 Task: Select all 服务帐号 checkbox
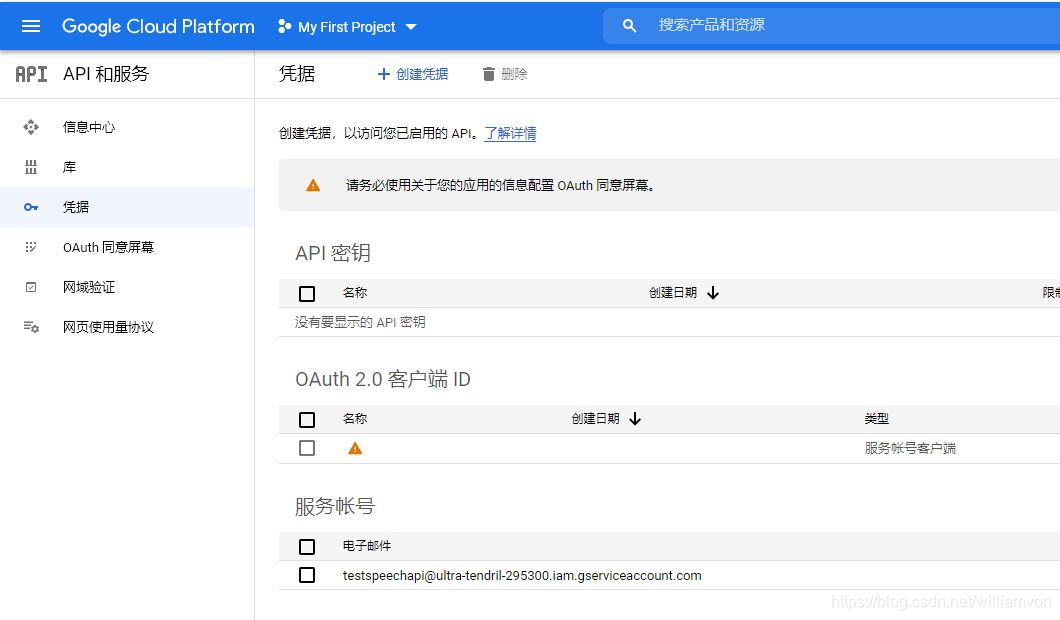tap(307, 546)
